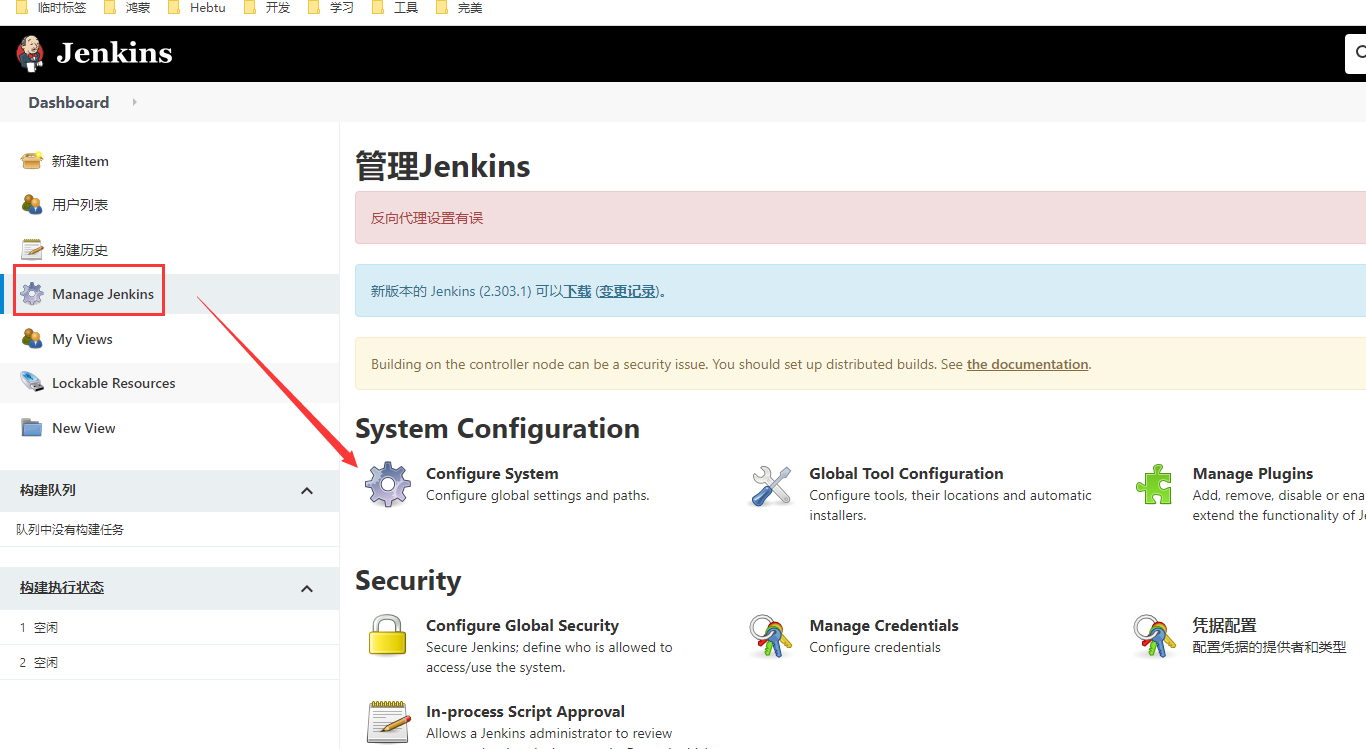Viewport: 1366px width, 749px height.
Task: Open the 凭据配置 link text
Action: tap(1225, 625)
